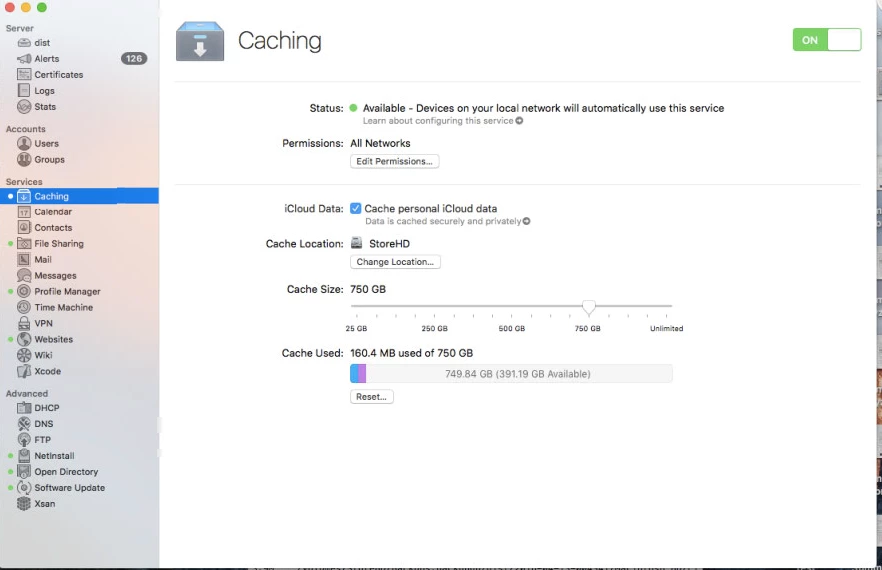
Task: Open the DHCP icon
Action: point(24,408)
